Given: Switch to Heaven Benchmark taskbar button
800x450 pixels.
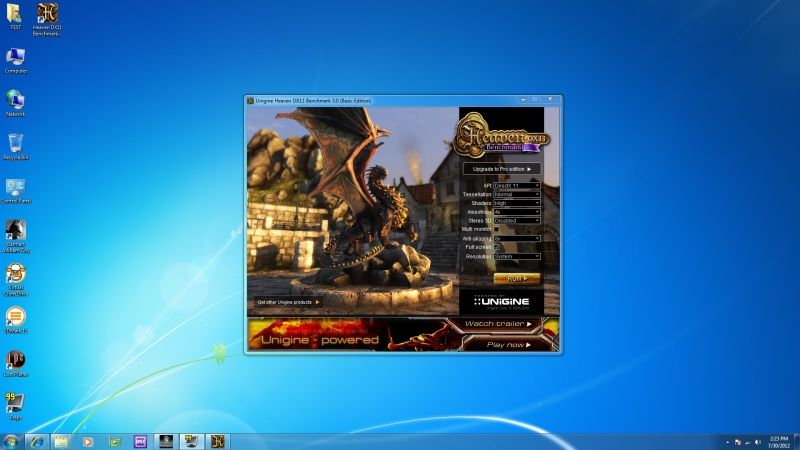Looking at the screenshot, I should 218,442.
